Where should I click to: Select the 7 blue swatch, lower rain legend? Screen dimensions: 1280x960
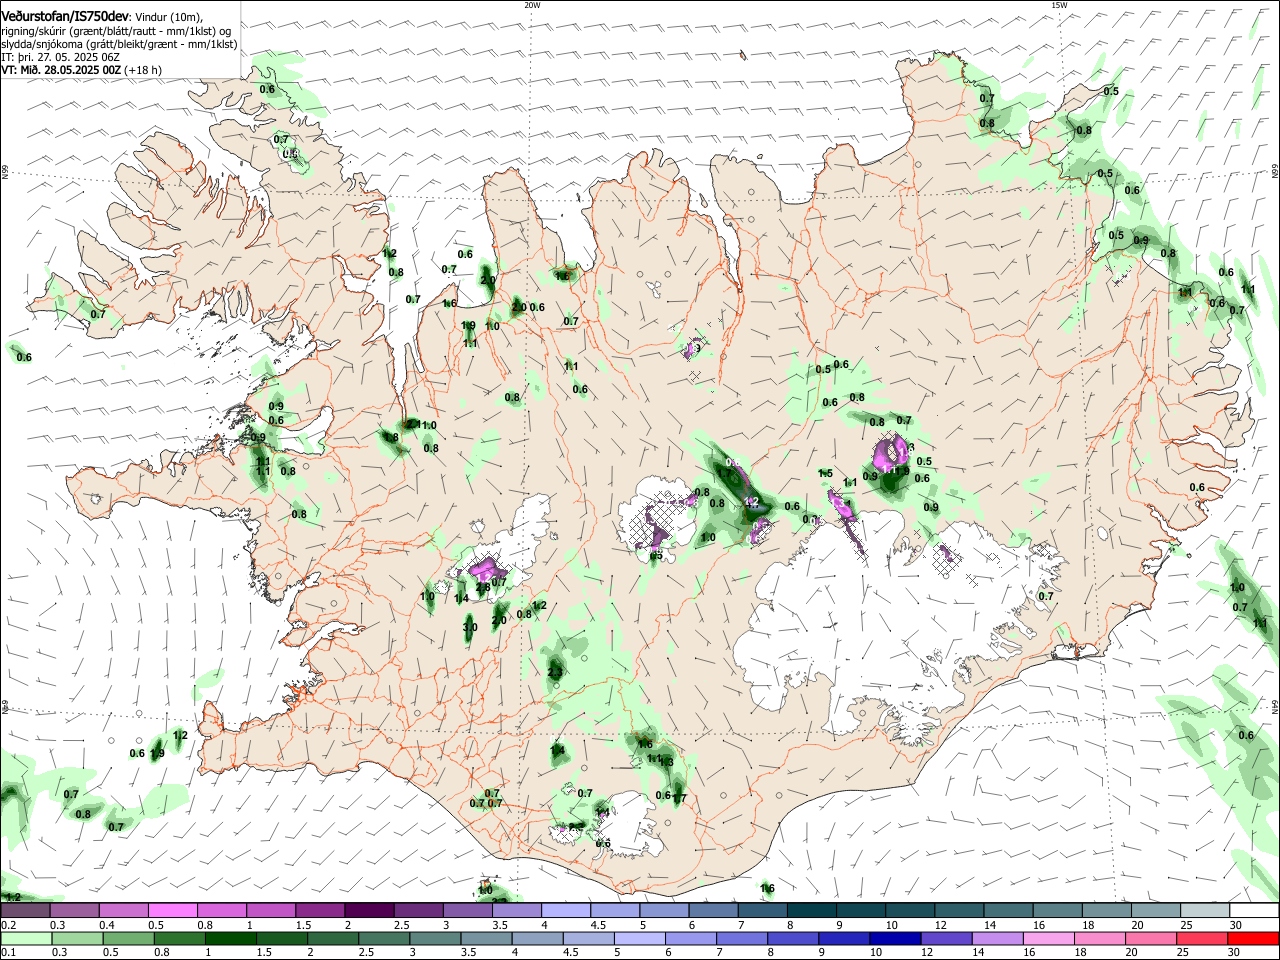[741, 938]
